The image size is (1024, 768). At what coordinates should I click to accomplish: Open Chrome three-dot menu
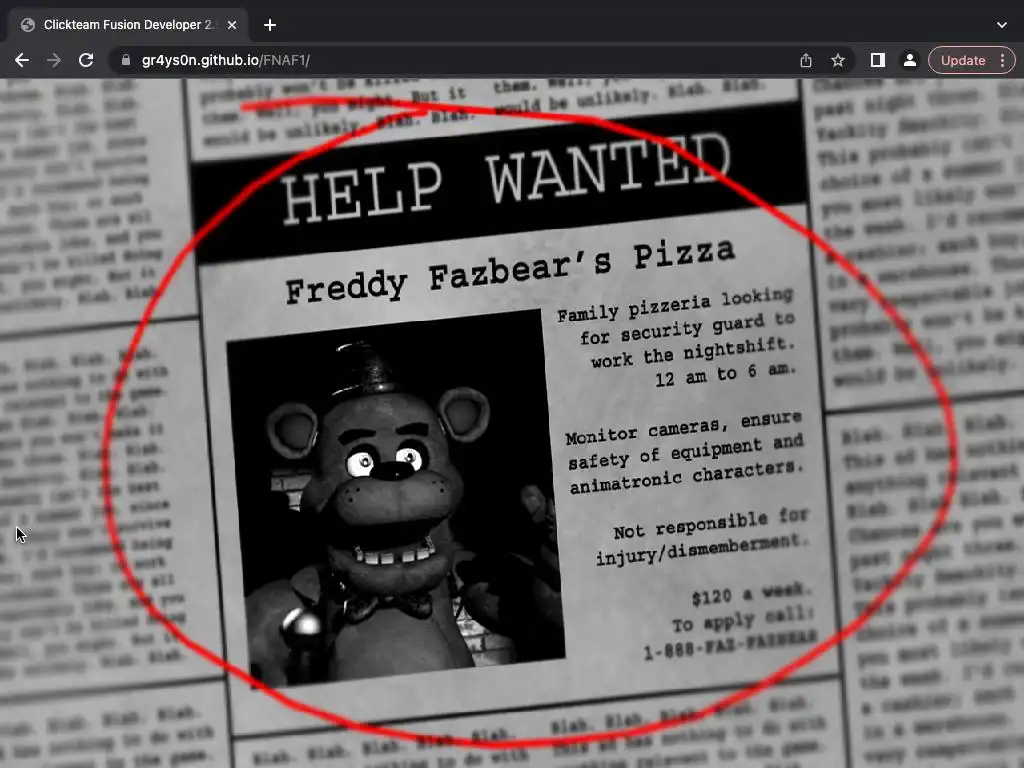pyautogui.click(x=1002, y=60)
